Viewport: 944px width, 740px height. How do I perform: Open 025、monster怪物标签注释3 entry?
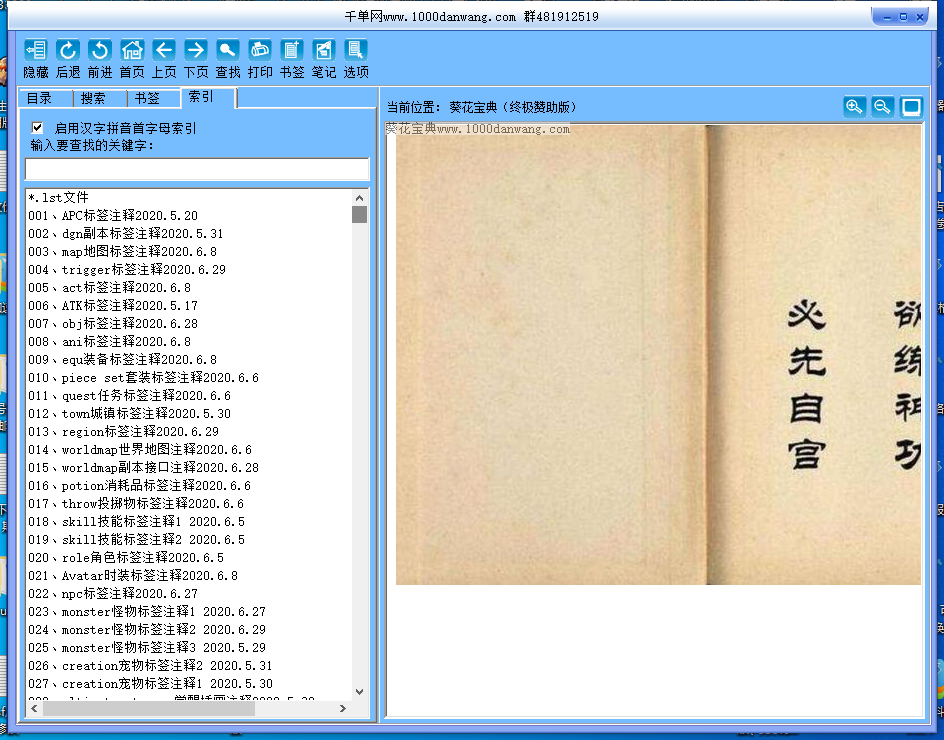(x=147, y=648)
